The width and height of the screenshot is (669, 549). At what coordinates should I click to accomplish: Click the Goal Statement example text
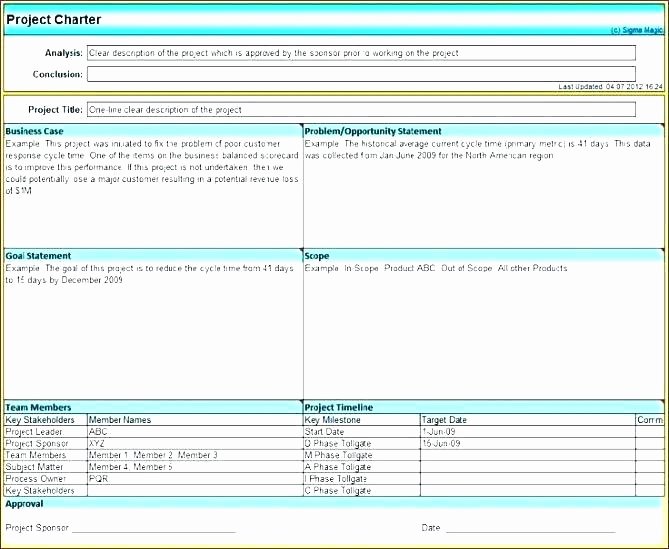[149, 274]
